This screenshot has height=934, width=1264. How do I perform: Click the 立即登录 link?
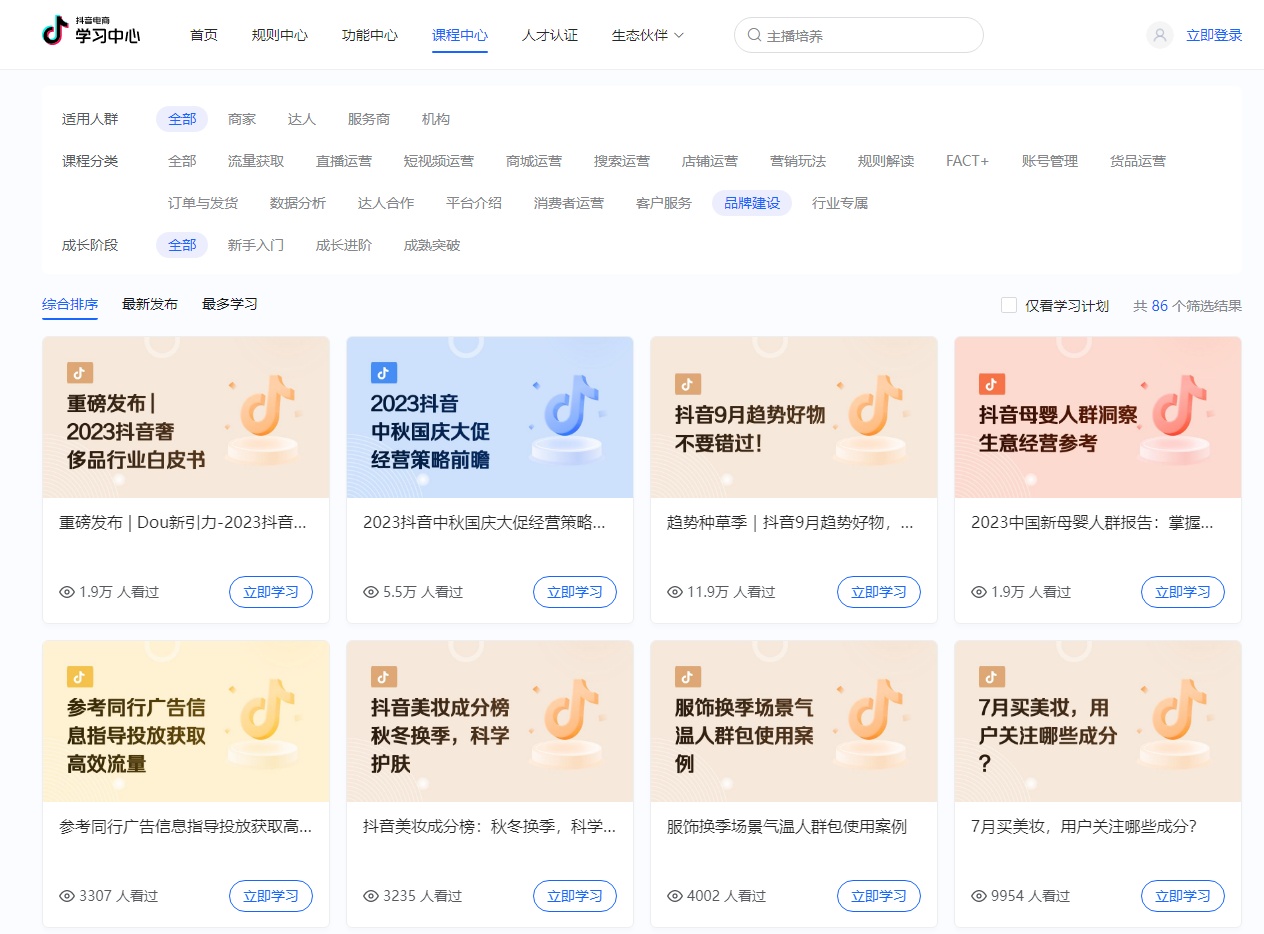click(x=1214, y=35)
